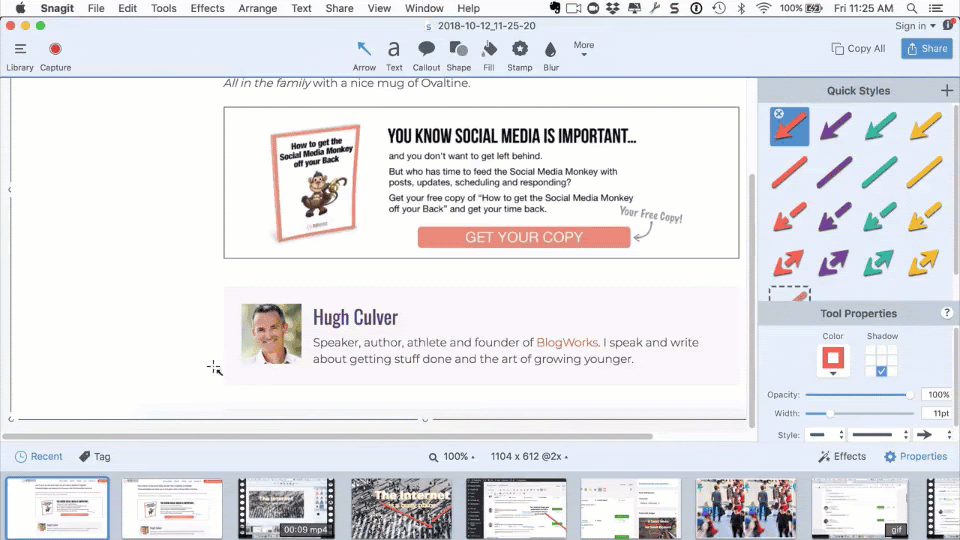
Task: Open the Bluetooth status menu
Action: pyautogui.click(x=741, y=9)
